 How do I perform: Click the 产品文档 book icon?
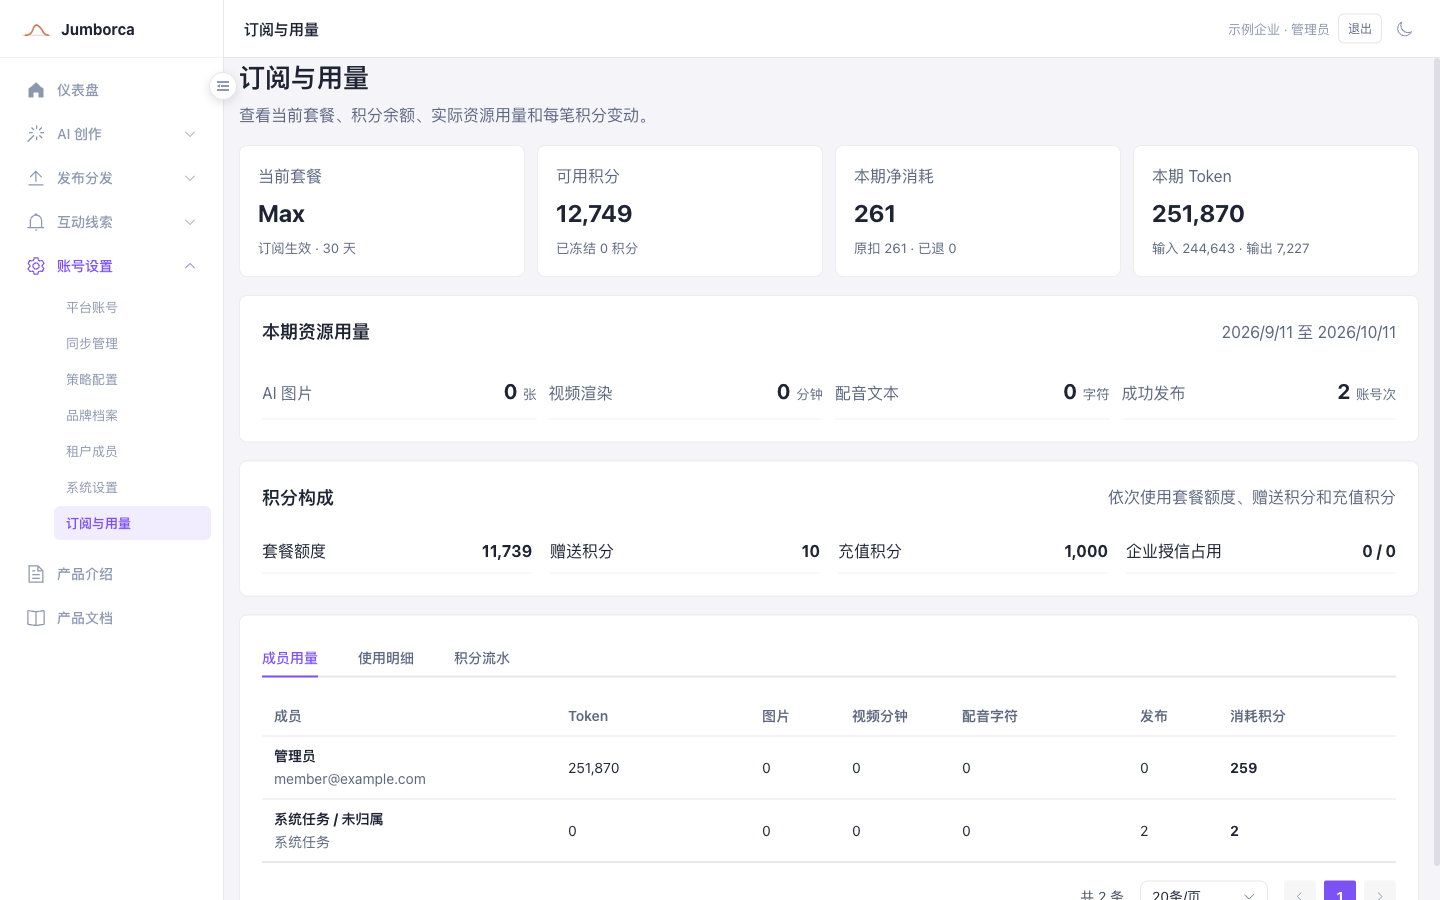(36, 618)
